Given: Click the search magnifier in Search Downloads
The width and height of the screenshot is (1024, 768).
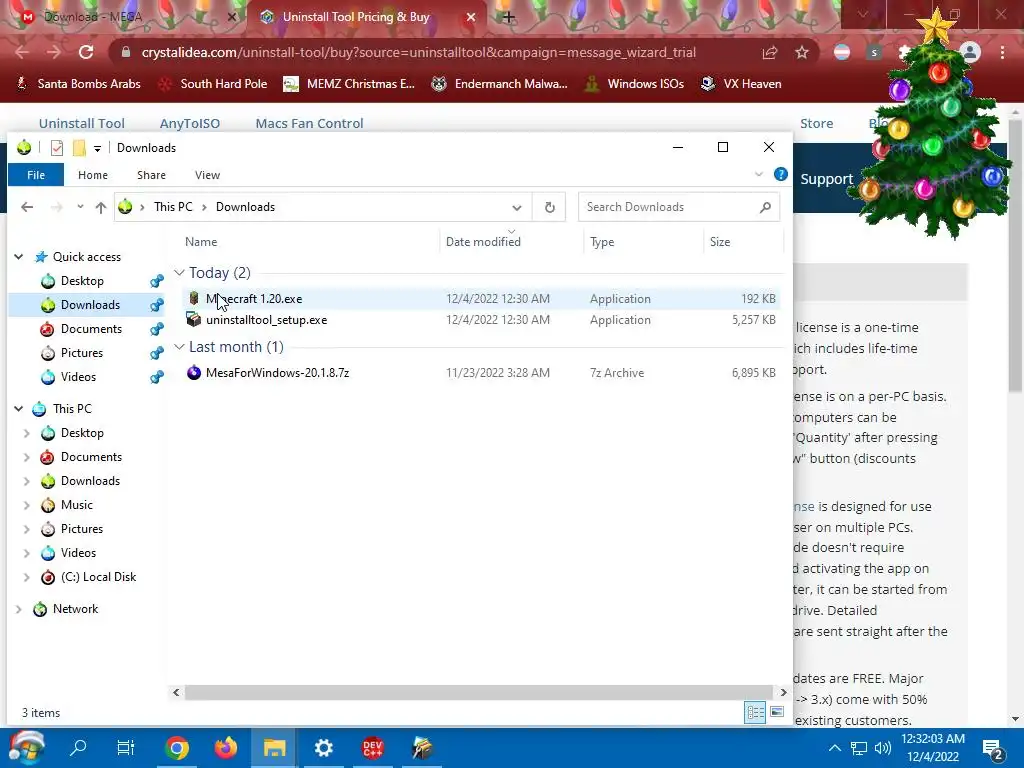Looking at the screenshot, I should pos(765,207).
